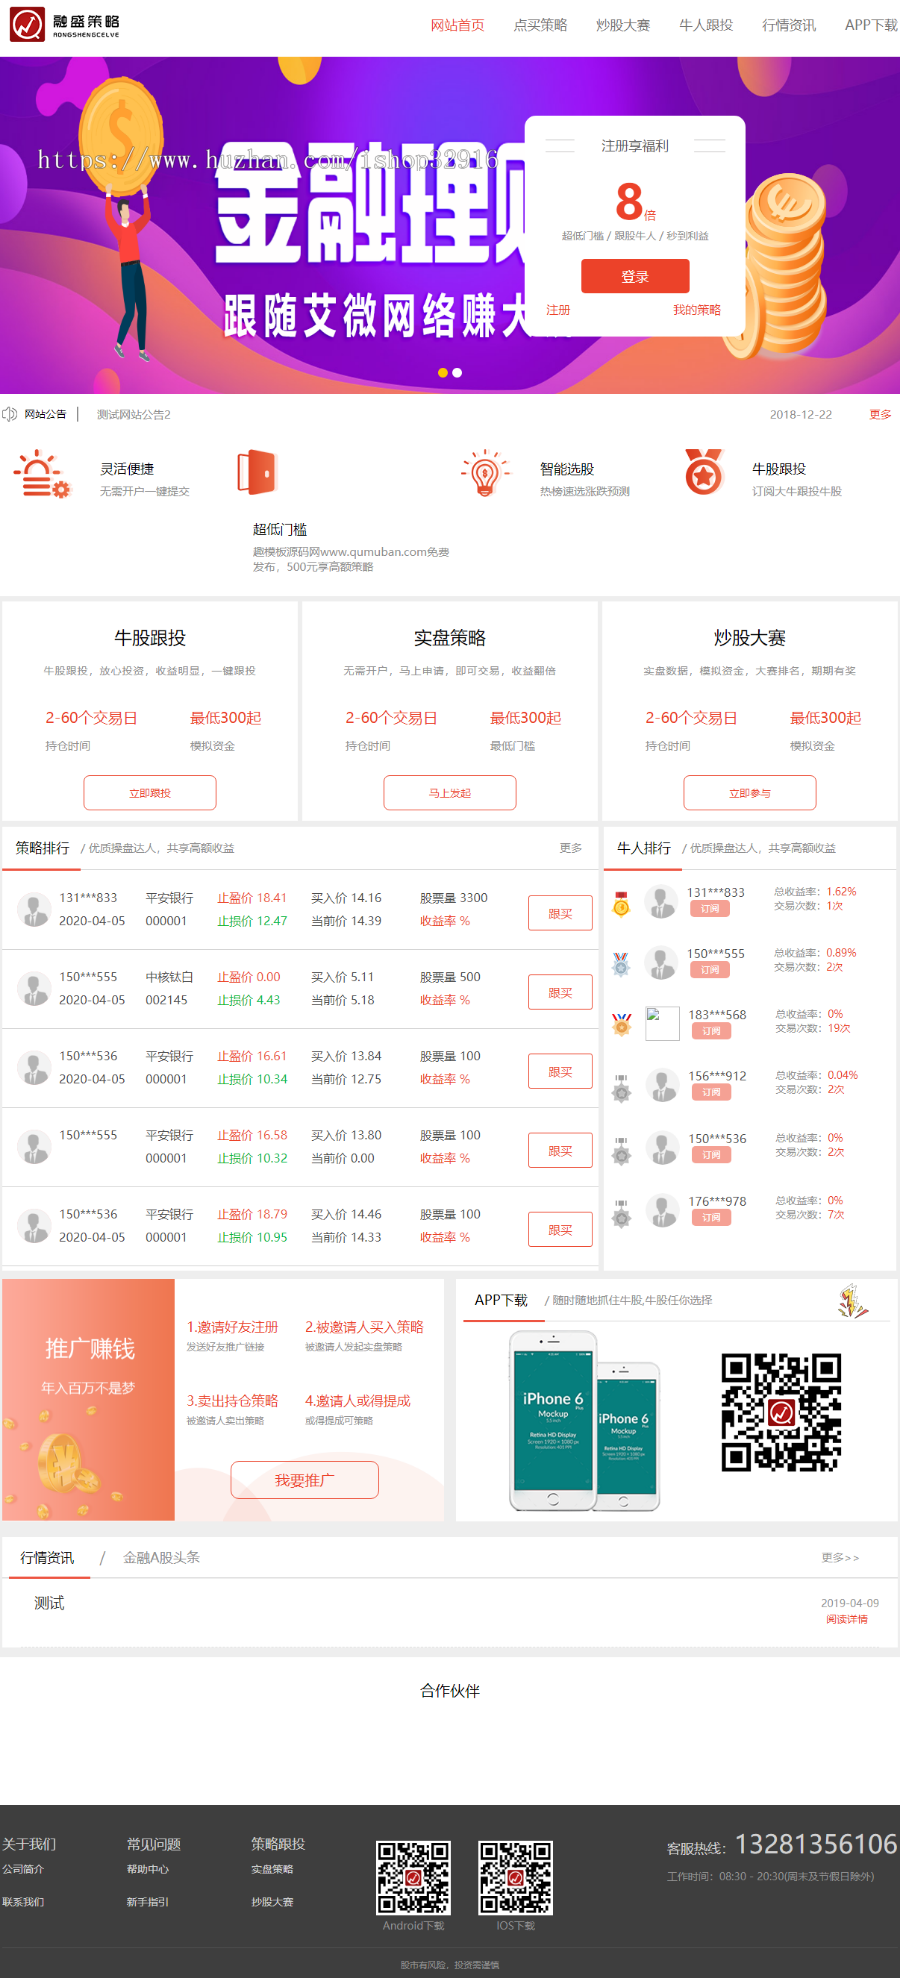900x1978 pixels.
Task: Click 订阅 under 150***555 ranking
Action: click(x=710, y=970)
